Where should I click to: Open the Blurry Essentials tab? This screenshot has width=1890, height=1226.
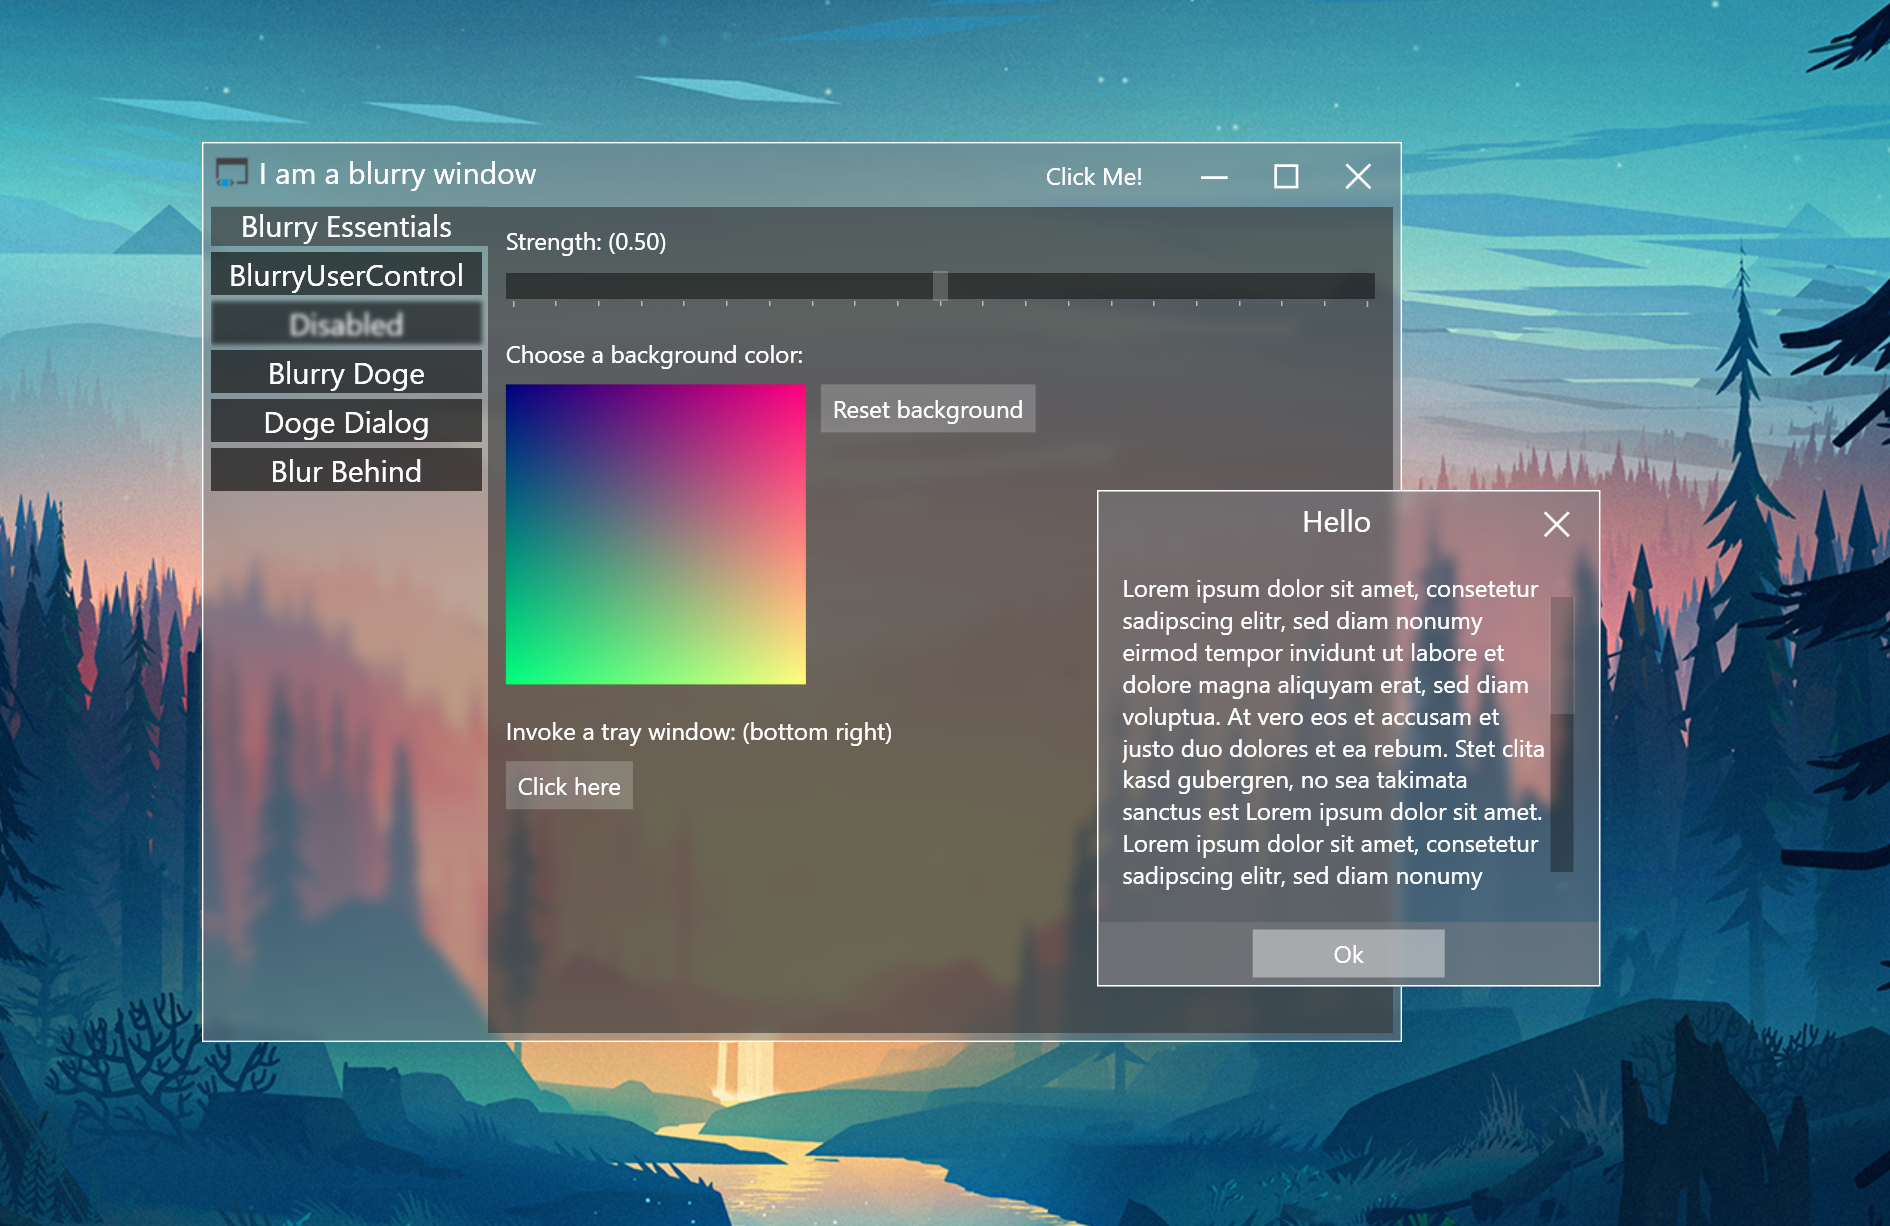(x=346, y=227)
